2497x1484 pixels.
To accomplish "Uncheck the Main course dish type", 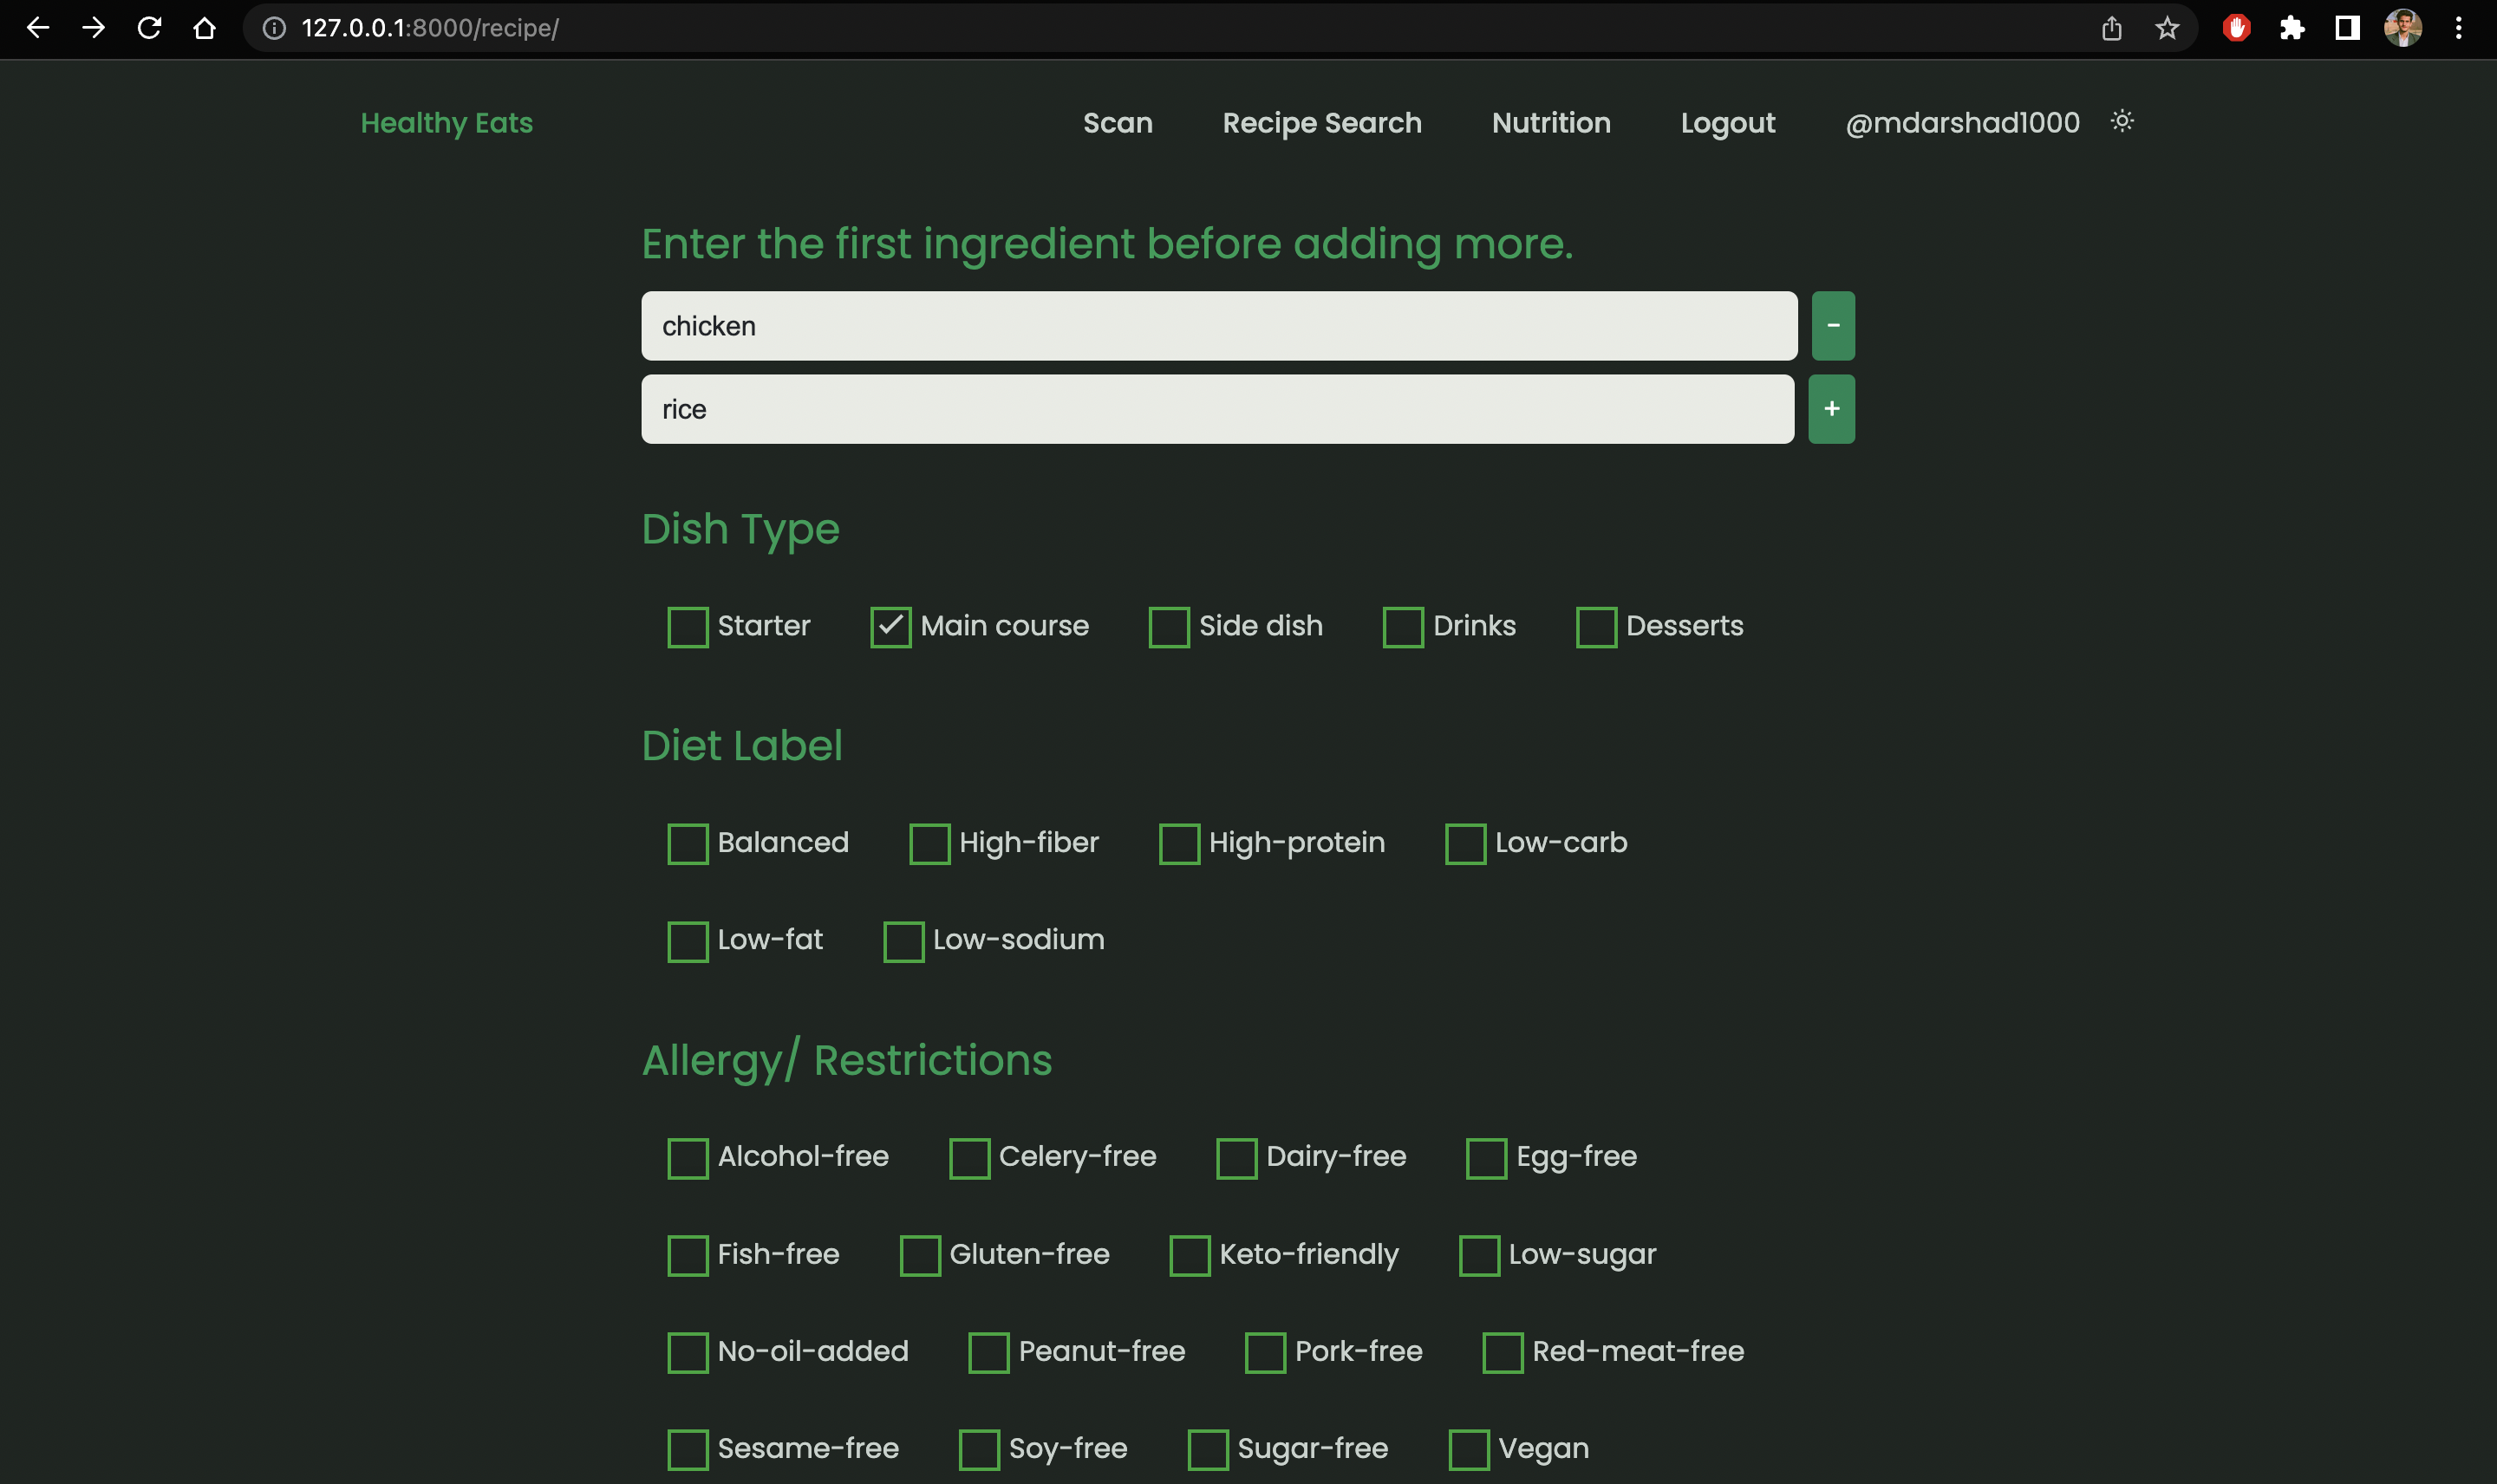I will click(890, 626).
